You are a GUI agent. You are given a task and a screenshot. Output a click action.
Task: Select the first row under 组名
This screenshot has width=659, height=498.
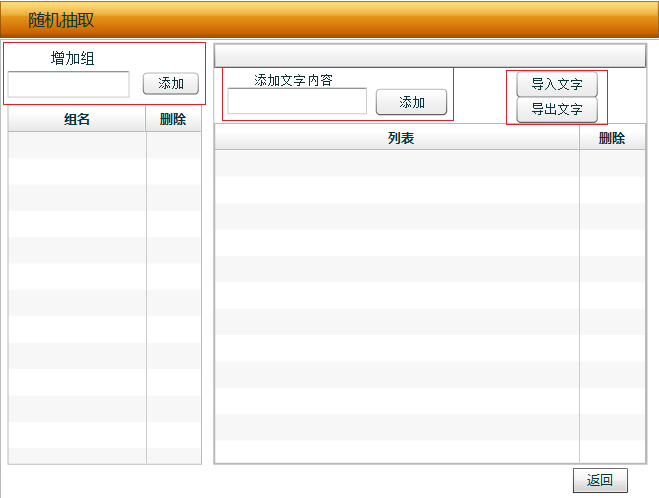pyautogui.click(x=77, y=145)
